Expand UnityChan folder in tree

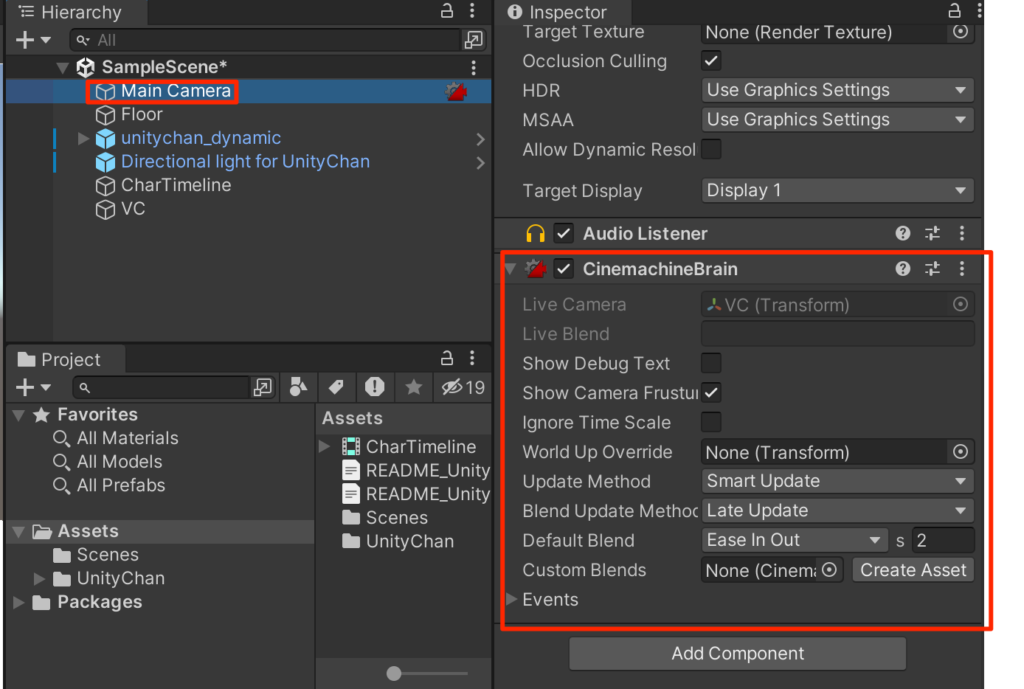[x=39, y=579]
